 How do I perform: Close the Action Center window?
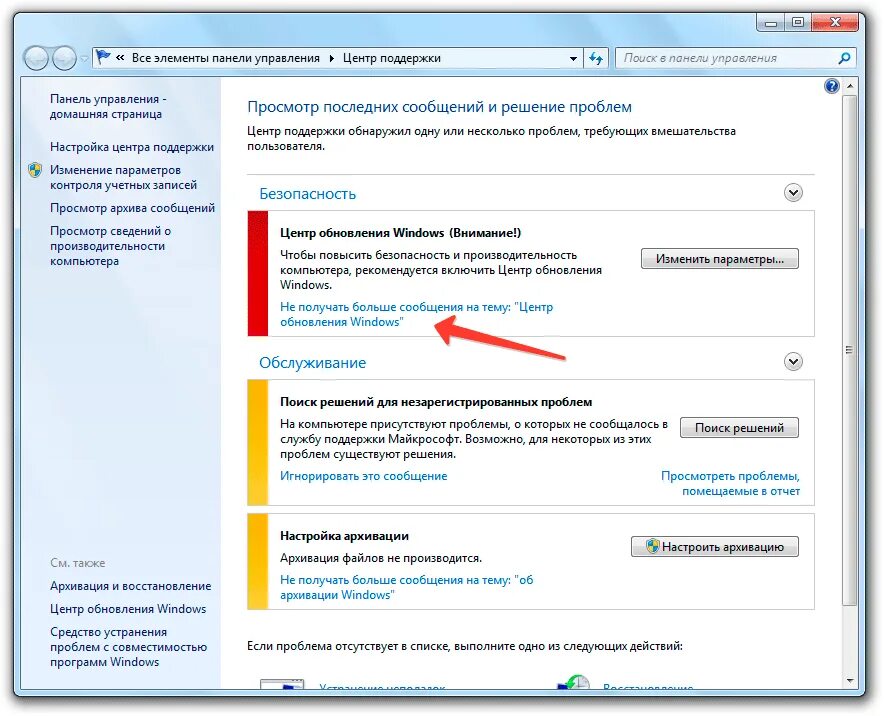click(836, 23)
